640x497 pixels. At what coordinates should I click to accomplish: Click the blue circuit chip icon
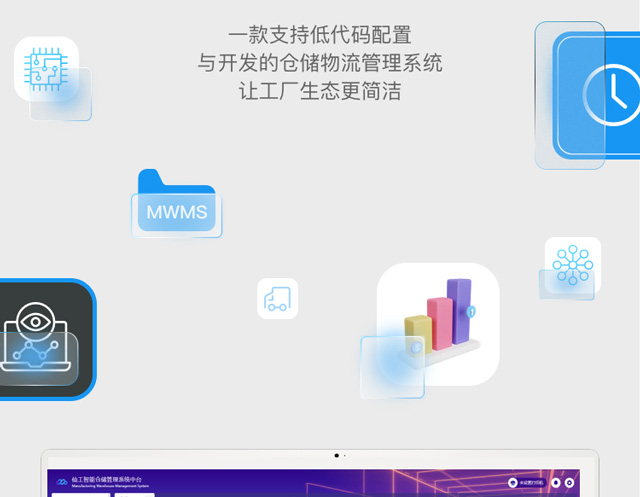(x=46, y=69)
